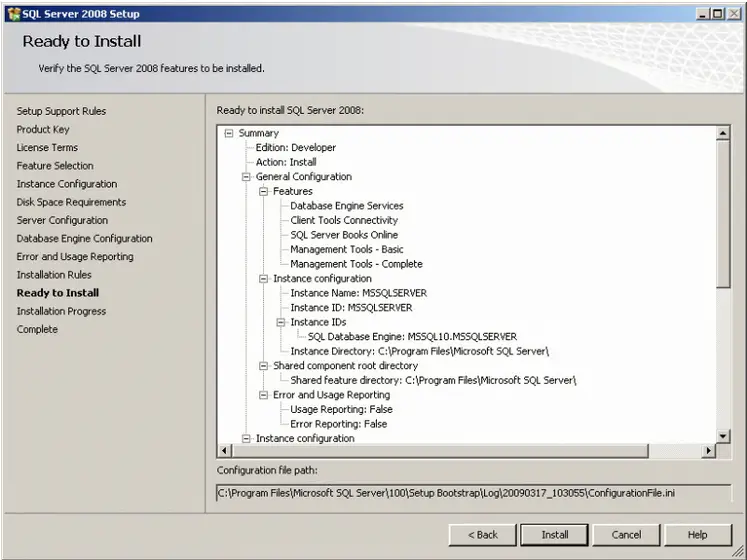Select 'Edition: Developer' tree row
Screen dimensions: 747x560
(x=295, y=148)
